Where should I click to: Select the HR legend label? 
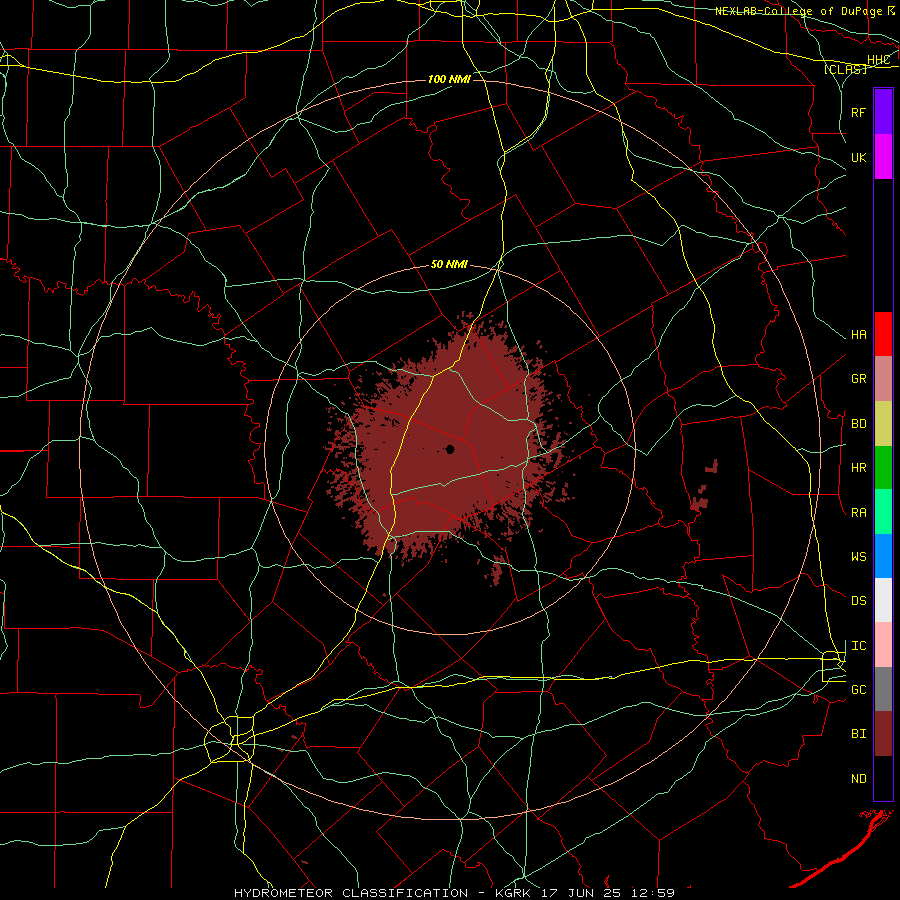(x=859, y=468)
